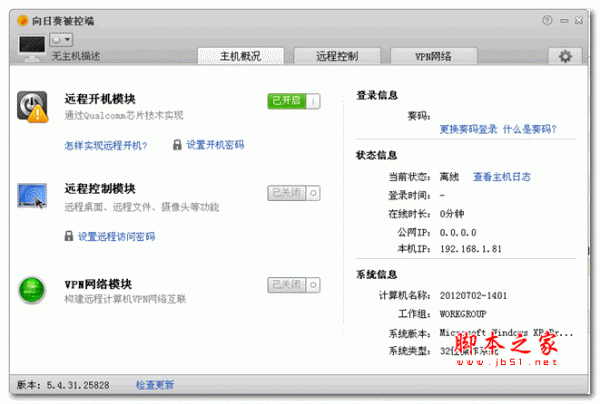Toggle VPN网络模块 switch showing 已关闭

point(294,285)
